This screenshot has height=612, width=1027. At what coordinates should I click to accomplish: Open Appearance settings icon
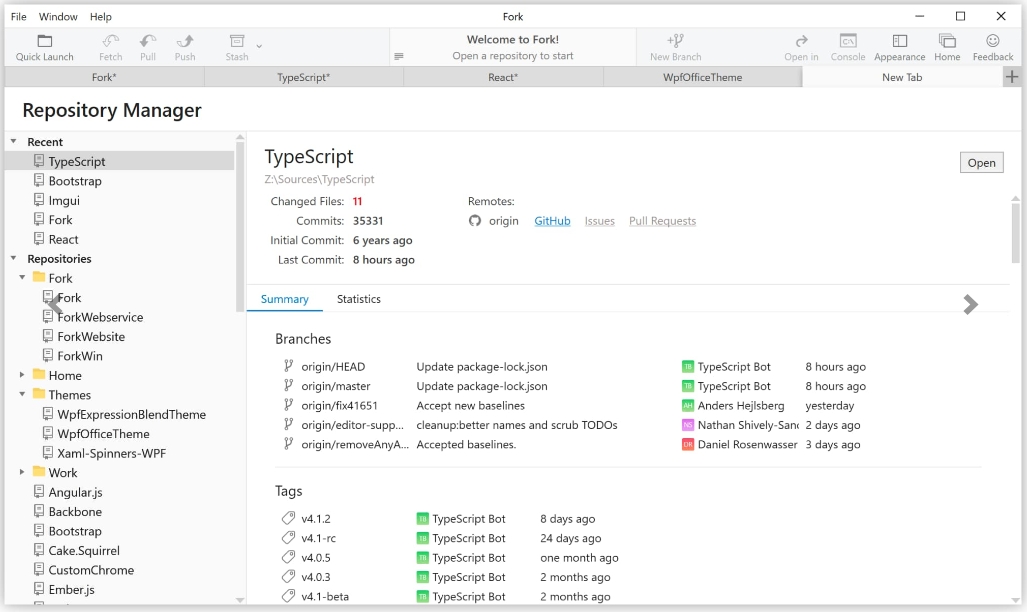tap(899, 41)
